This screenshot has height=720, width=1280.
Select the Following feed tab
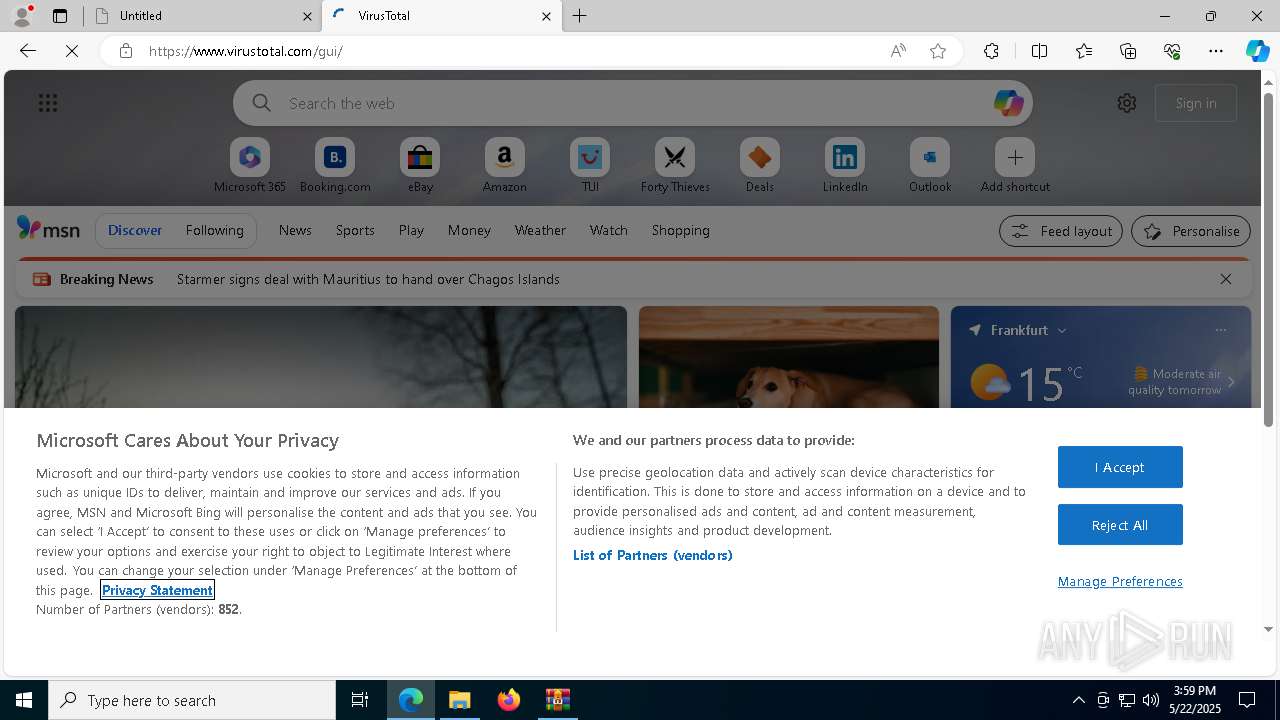[x=215, y=230]
